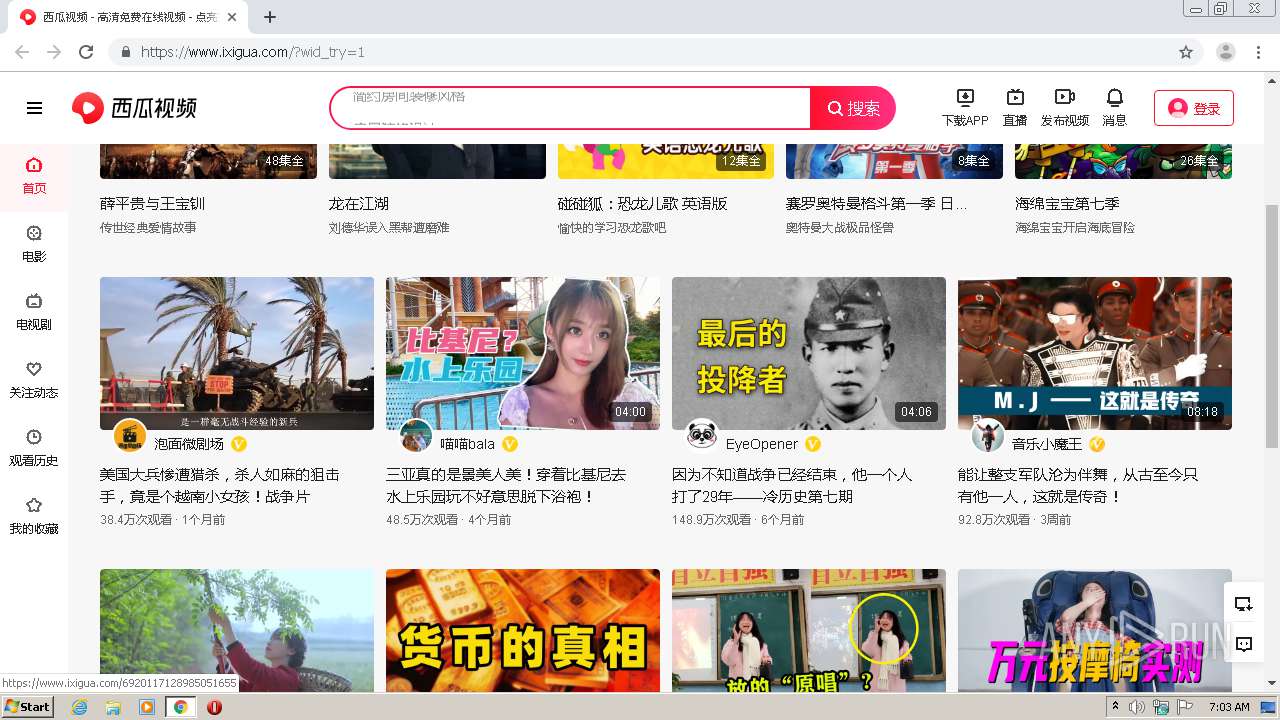Play the M.J 这就是传奇 video thumbnail

coord(1095,353)
